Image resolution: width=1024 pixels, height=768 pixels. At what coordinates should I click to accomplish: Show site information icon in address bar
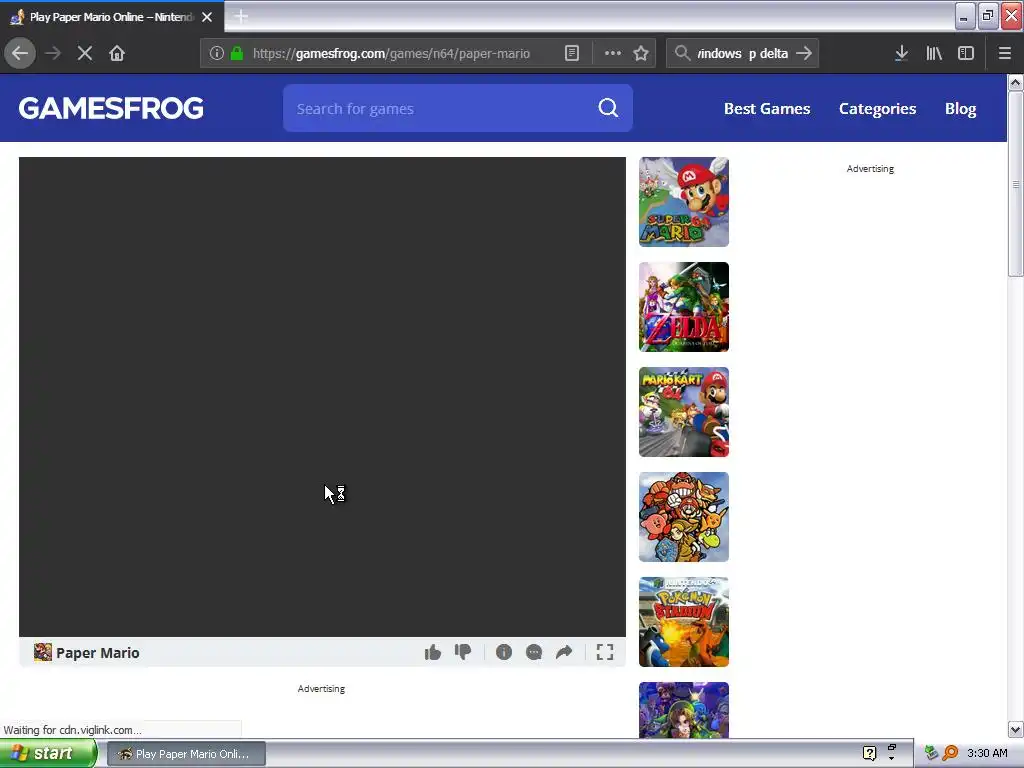coord(217,53)
